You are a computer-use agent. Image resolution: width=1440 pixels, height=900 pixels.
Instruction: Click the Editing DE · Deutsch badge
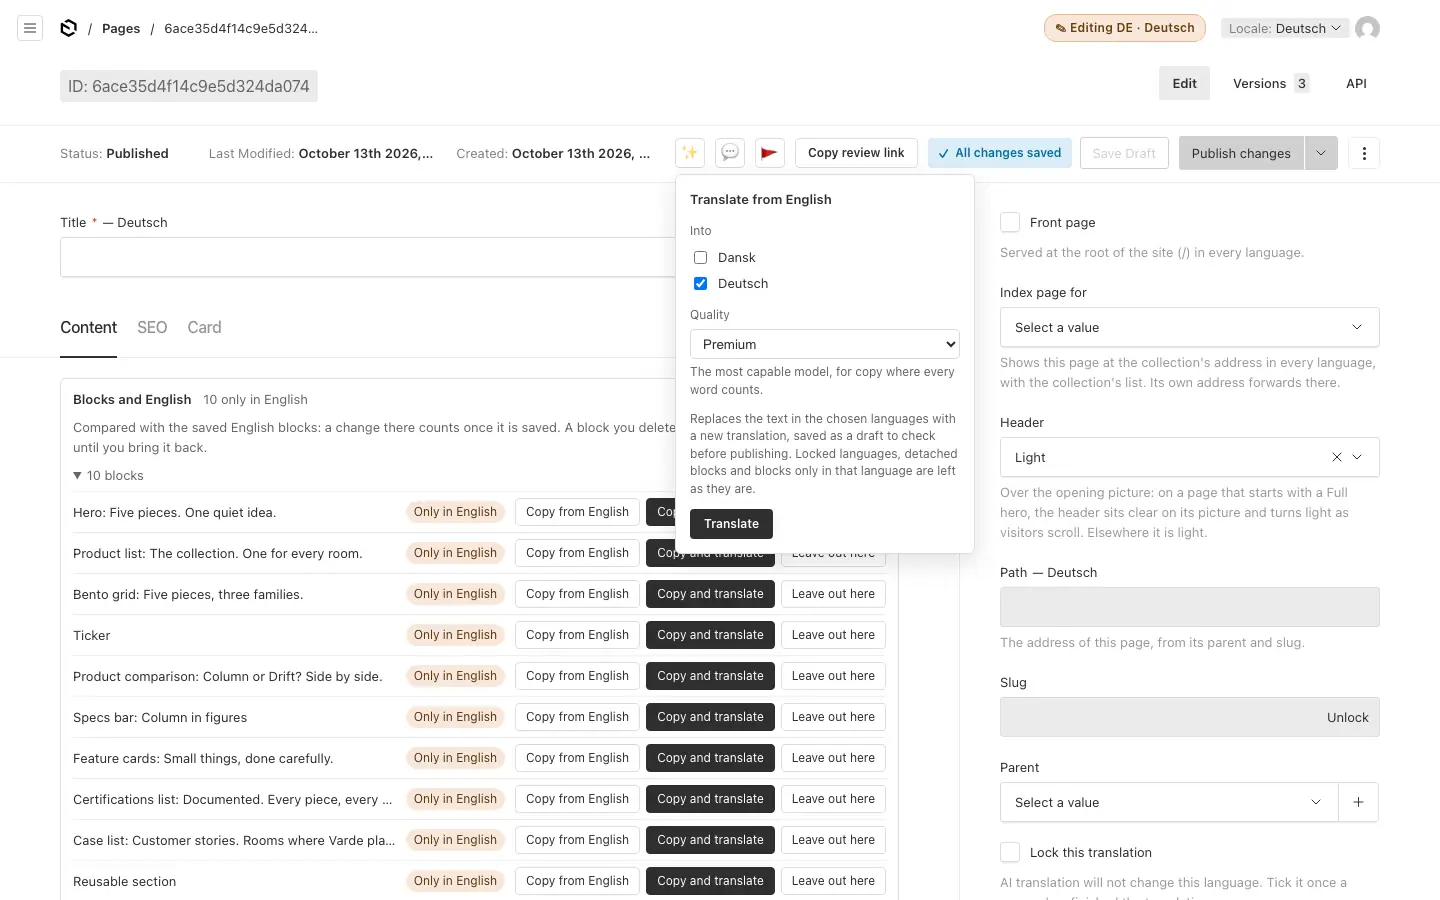point(1124,28)
